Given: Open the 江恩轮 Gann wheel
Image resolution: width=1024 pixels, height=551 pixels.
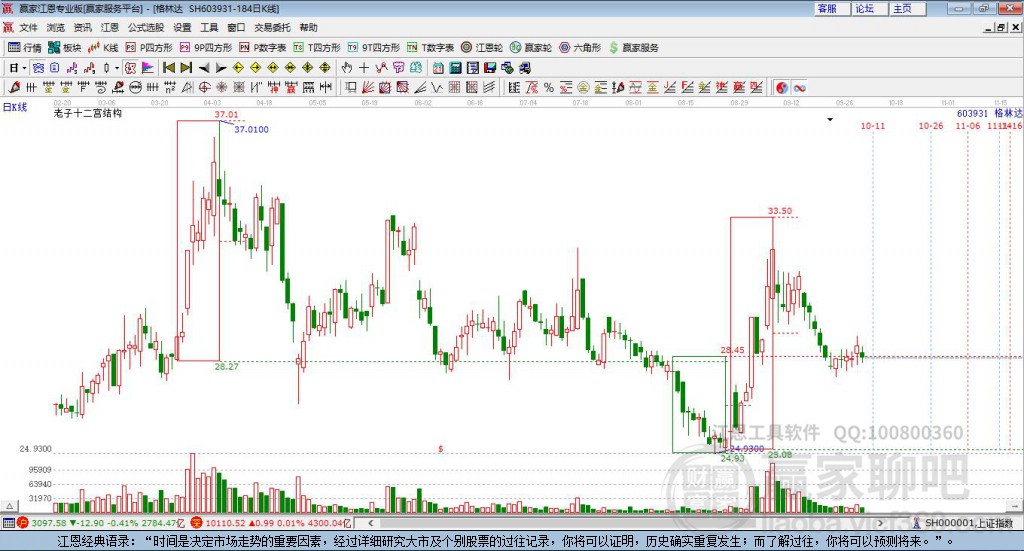Looking at the screenshot, I should click(482, 48).
